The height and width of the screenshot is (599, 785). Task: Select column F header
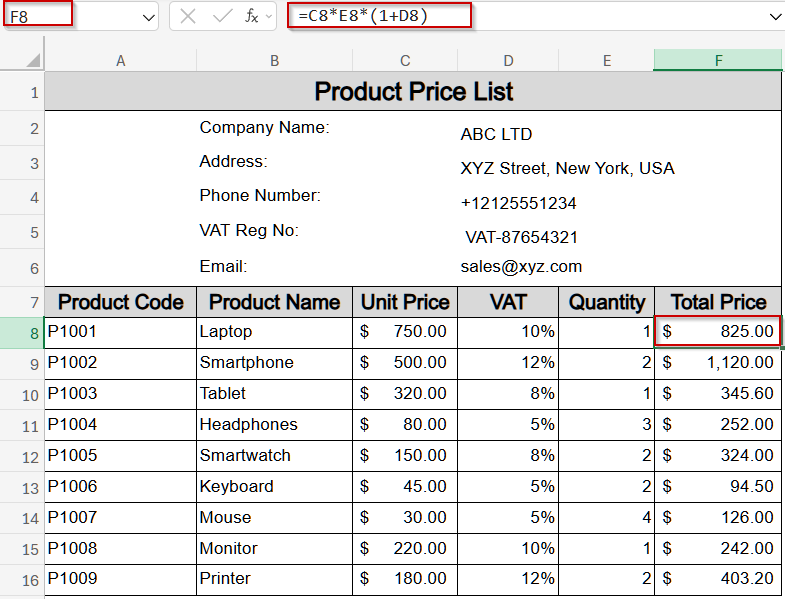pyautogui.click(x=718, y=60)
